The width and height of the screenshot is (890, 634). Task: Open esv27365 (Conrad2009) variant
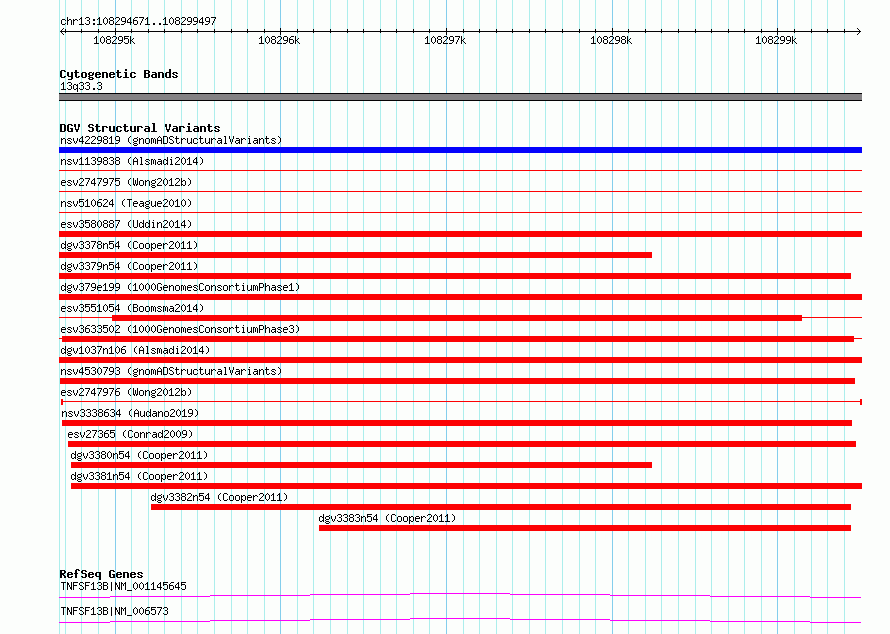tap(130, 434)
